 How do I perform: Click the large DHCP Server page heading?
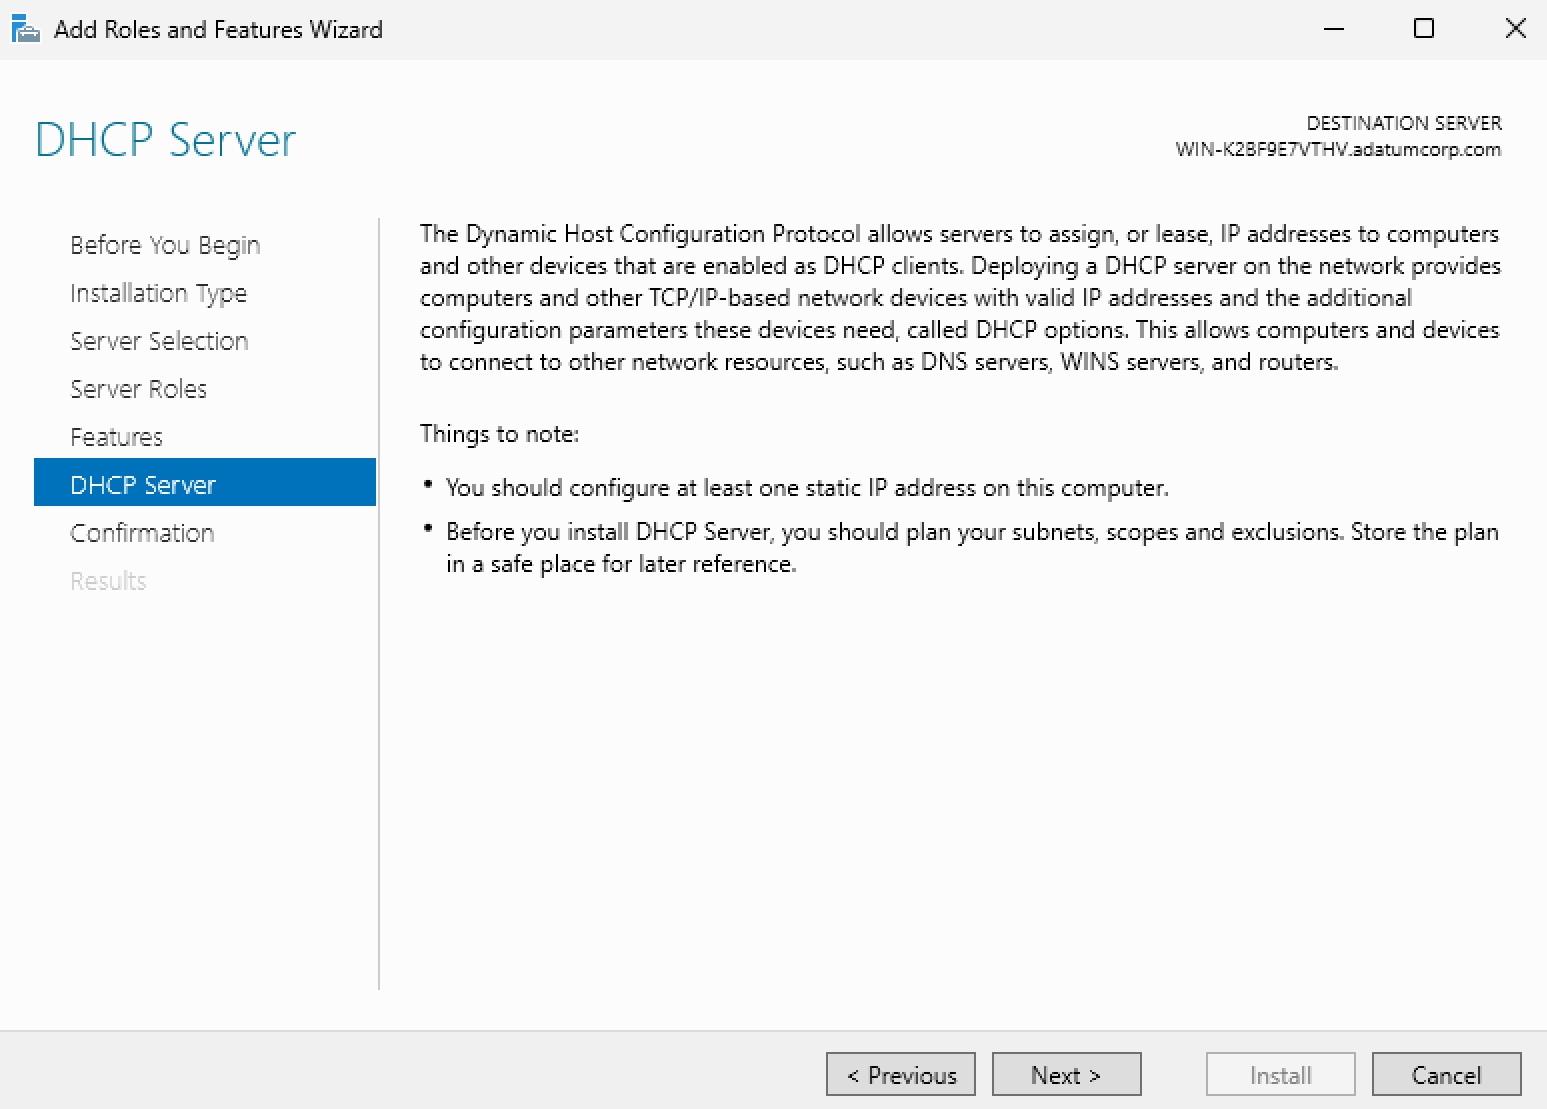pos(166,140)
